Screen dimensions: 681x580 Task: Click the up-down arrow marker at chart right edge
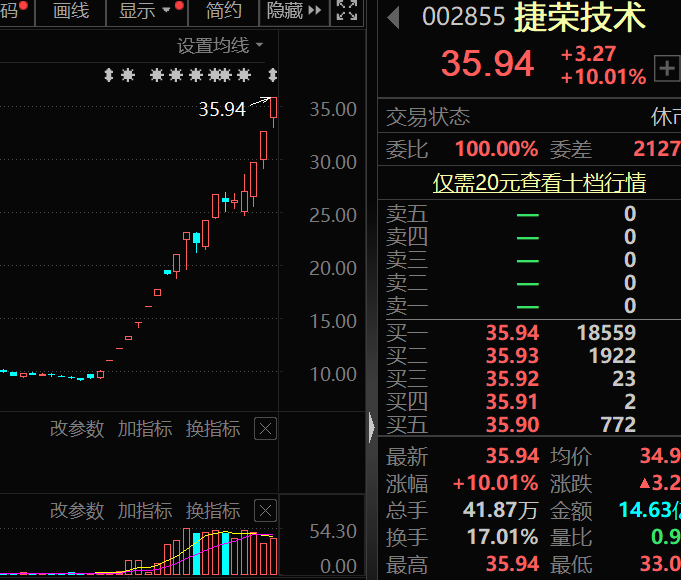click(x=272, y=75)
